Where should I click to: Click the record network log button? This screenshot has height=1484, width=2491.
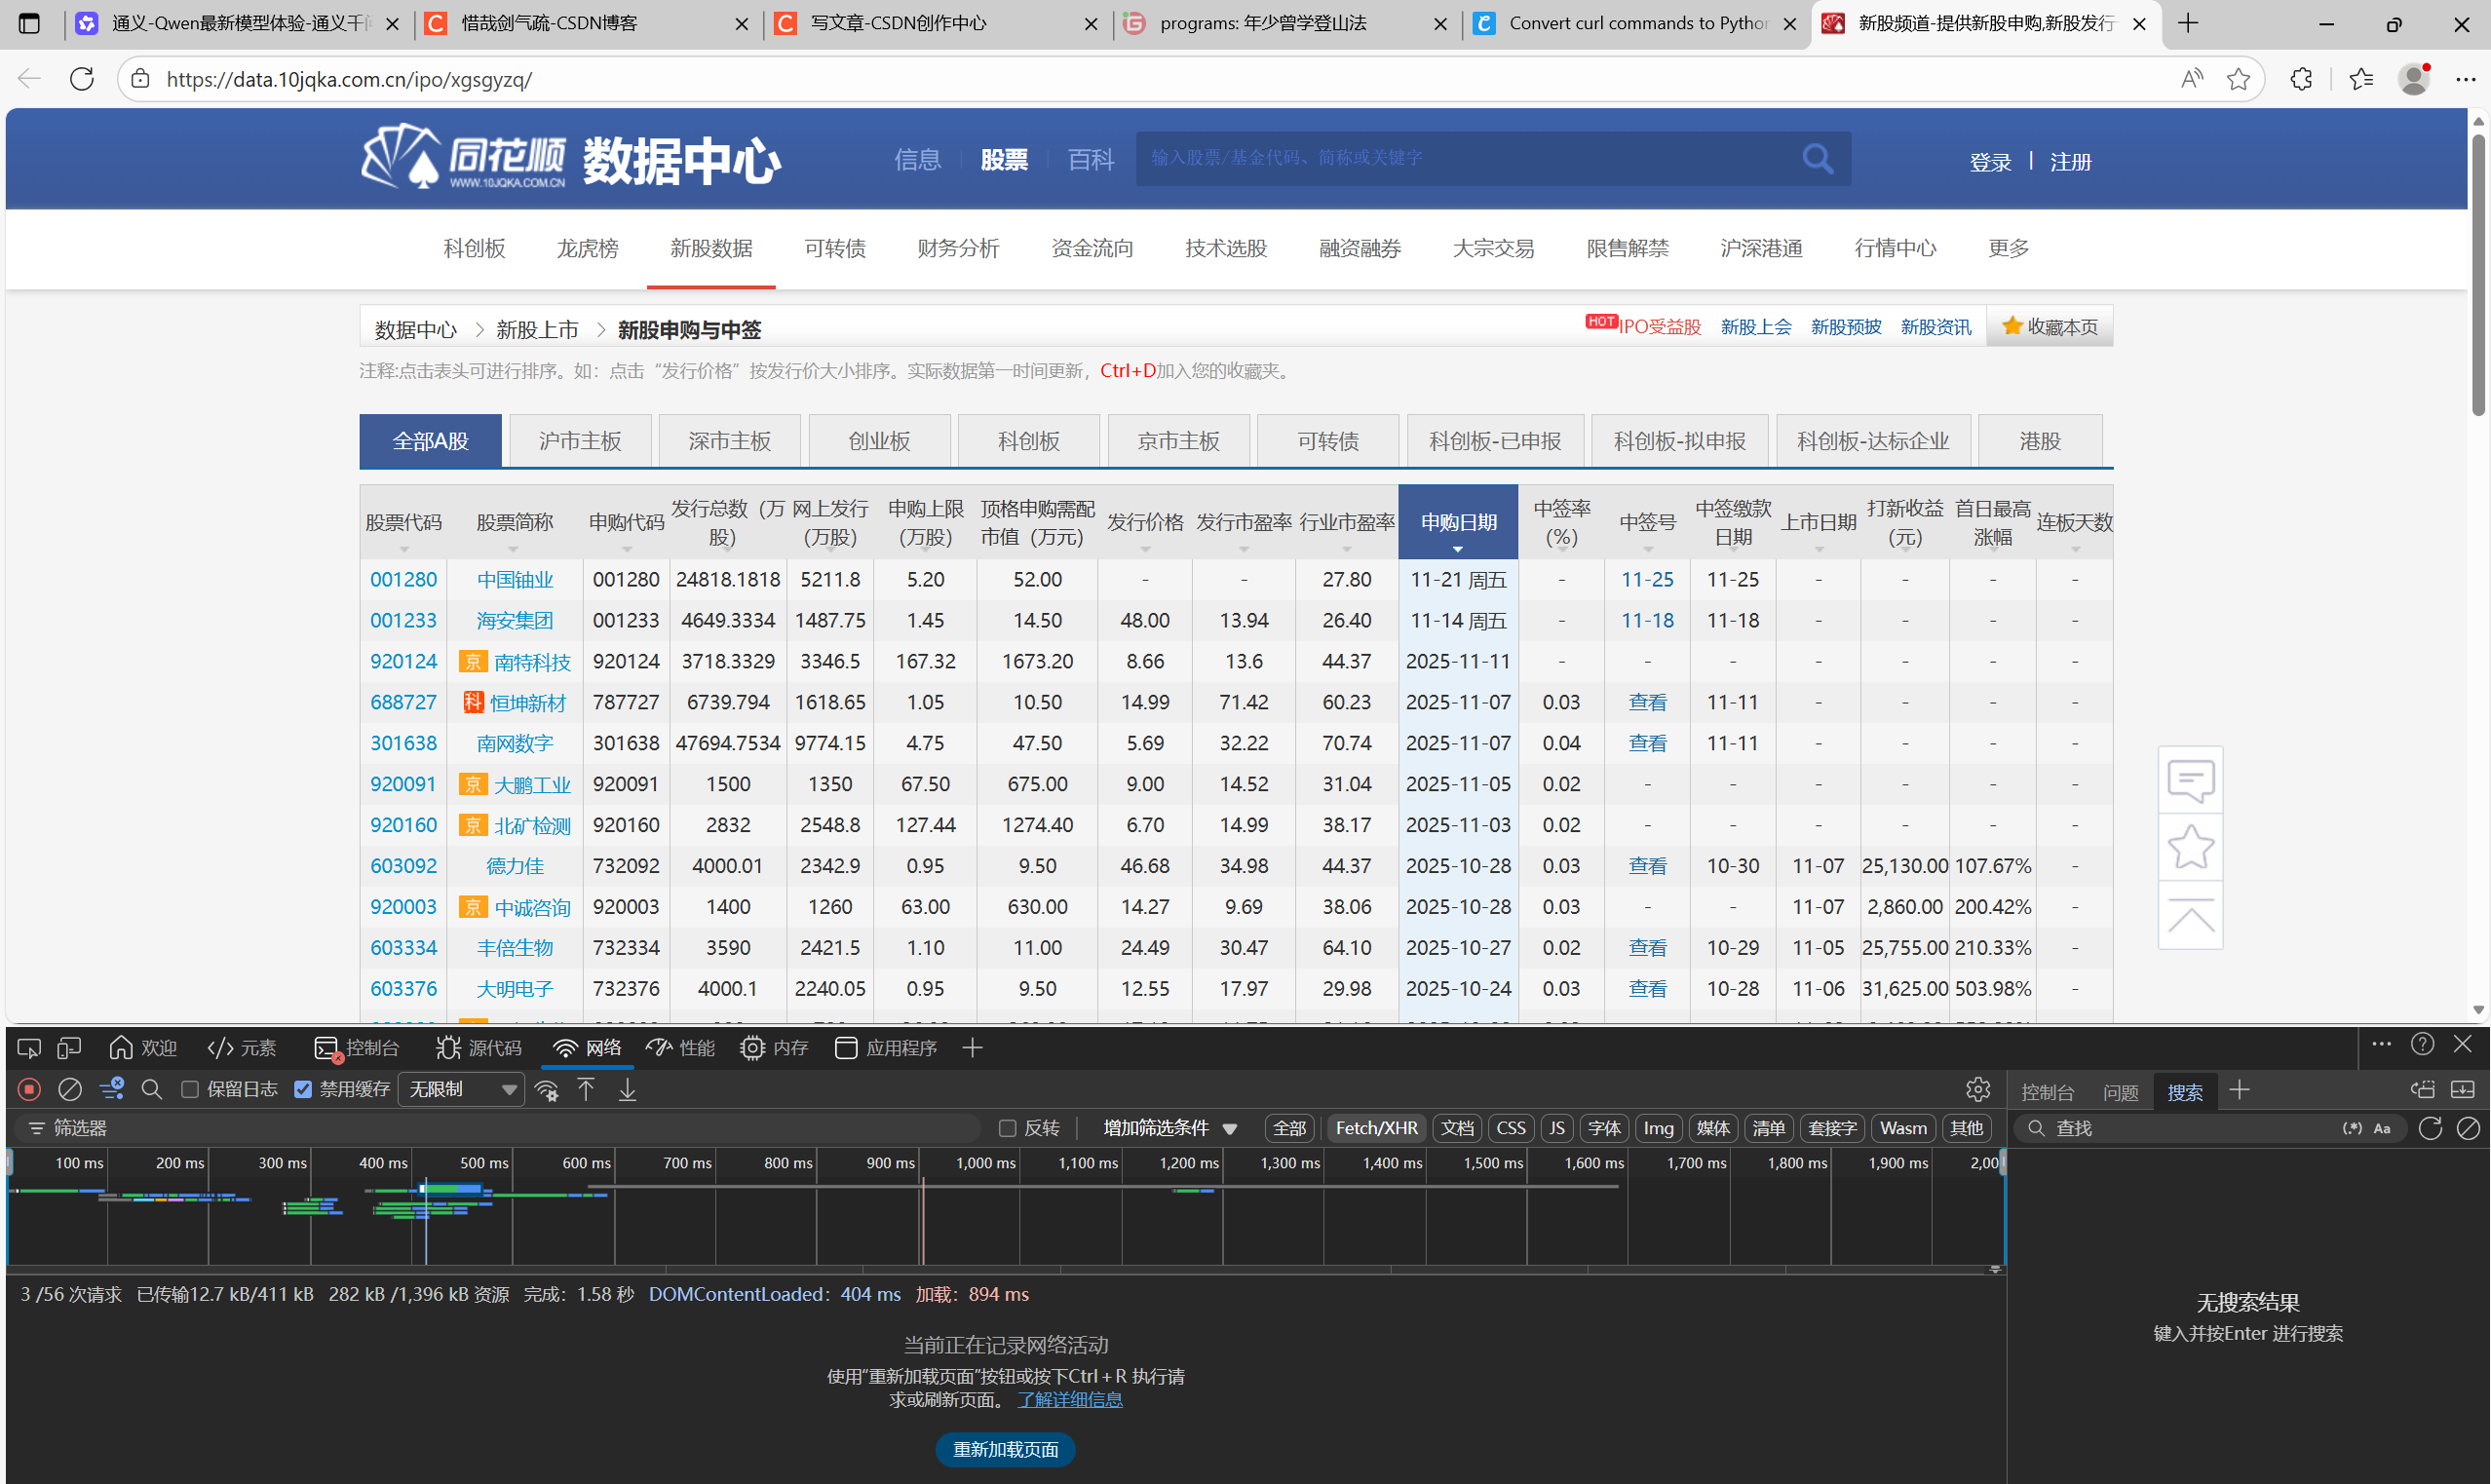[29, 1089]
